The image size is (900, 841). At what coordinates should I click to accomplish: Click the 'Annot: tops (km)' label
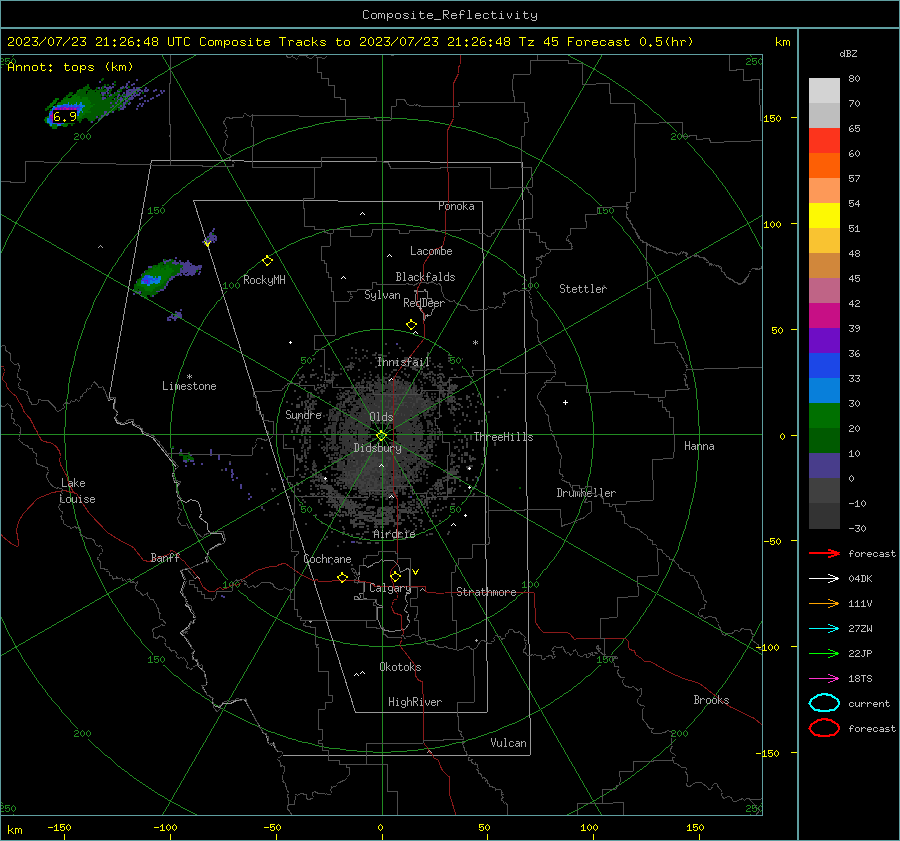point(70,67)
